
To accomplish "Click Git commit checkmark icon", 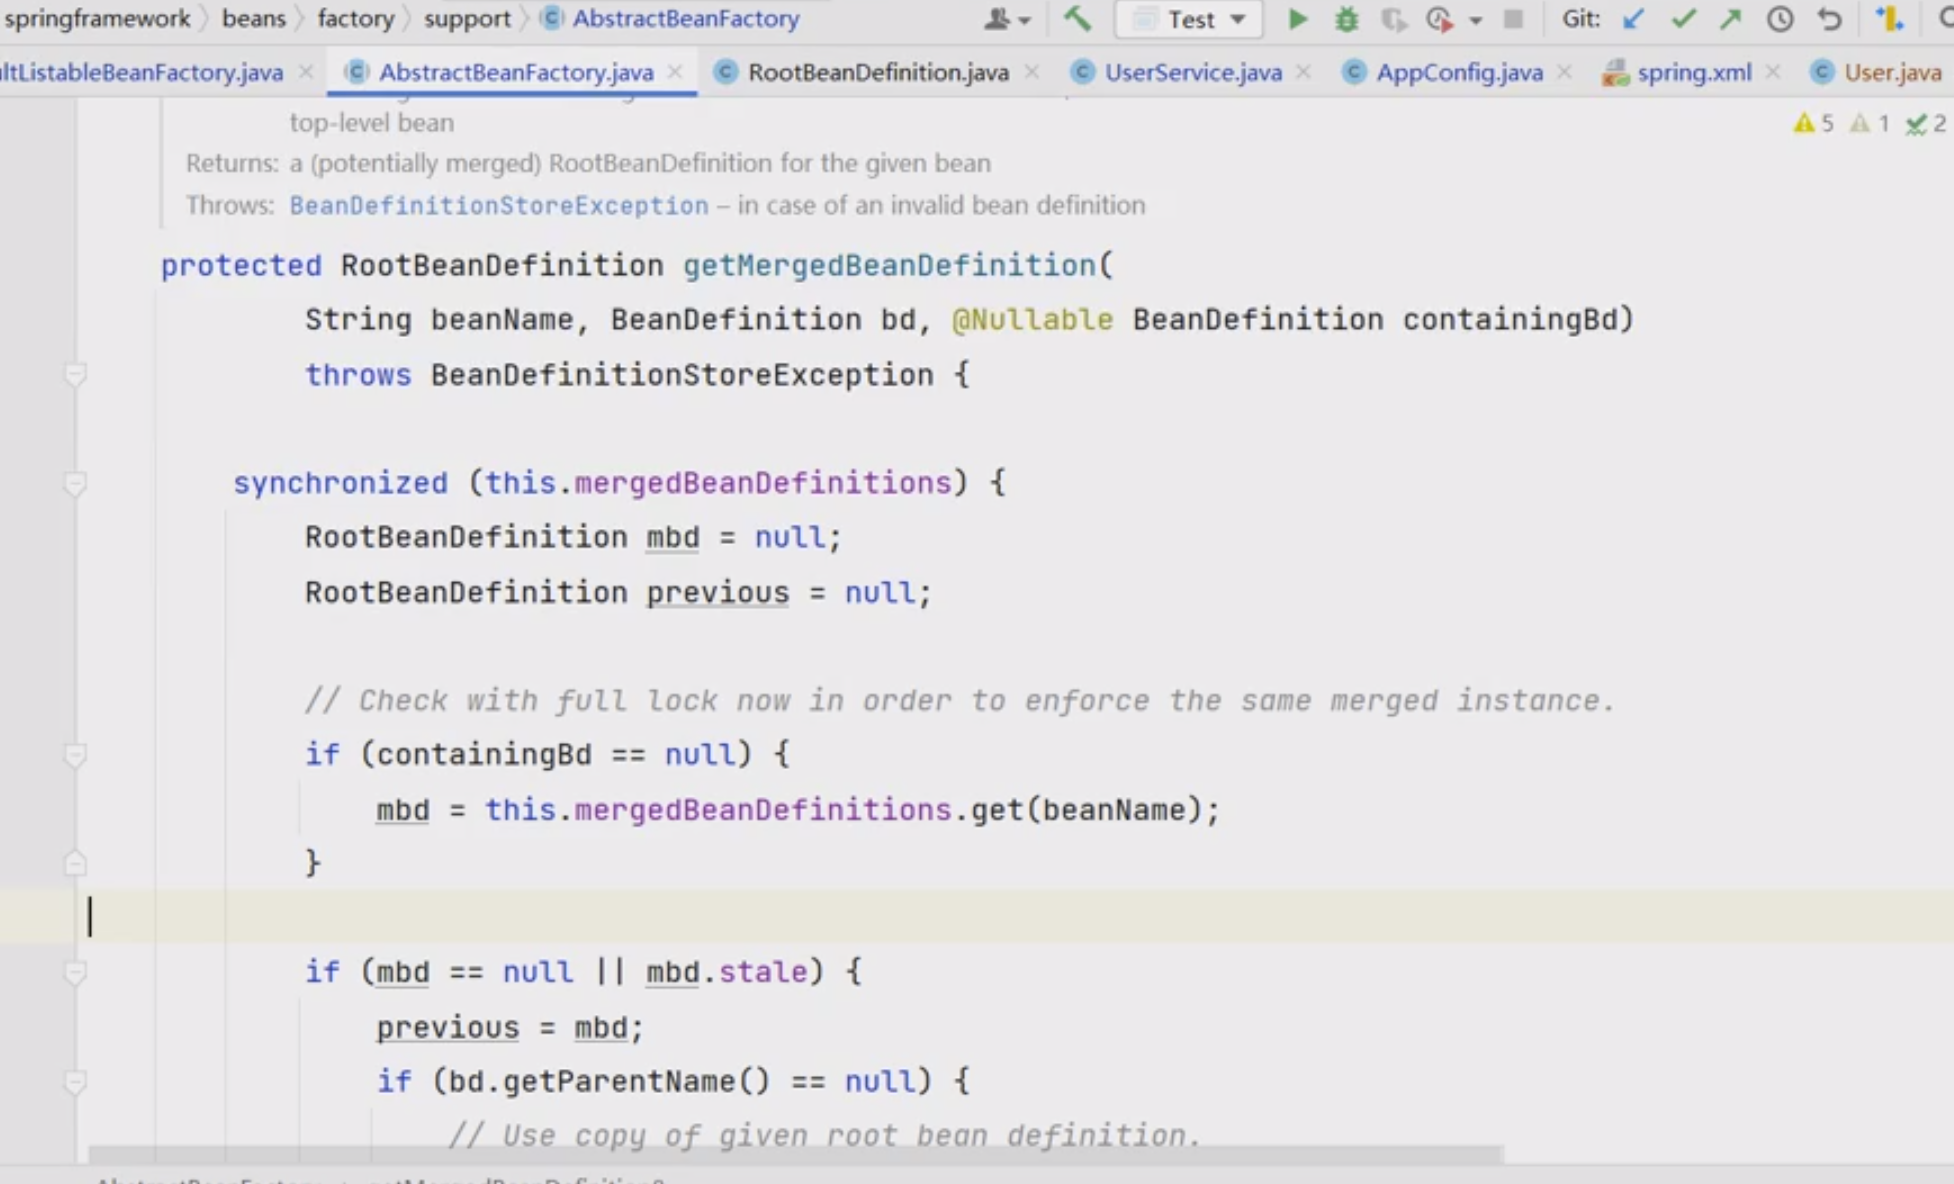I will pos(1683,19).
